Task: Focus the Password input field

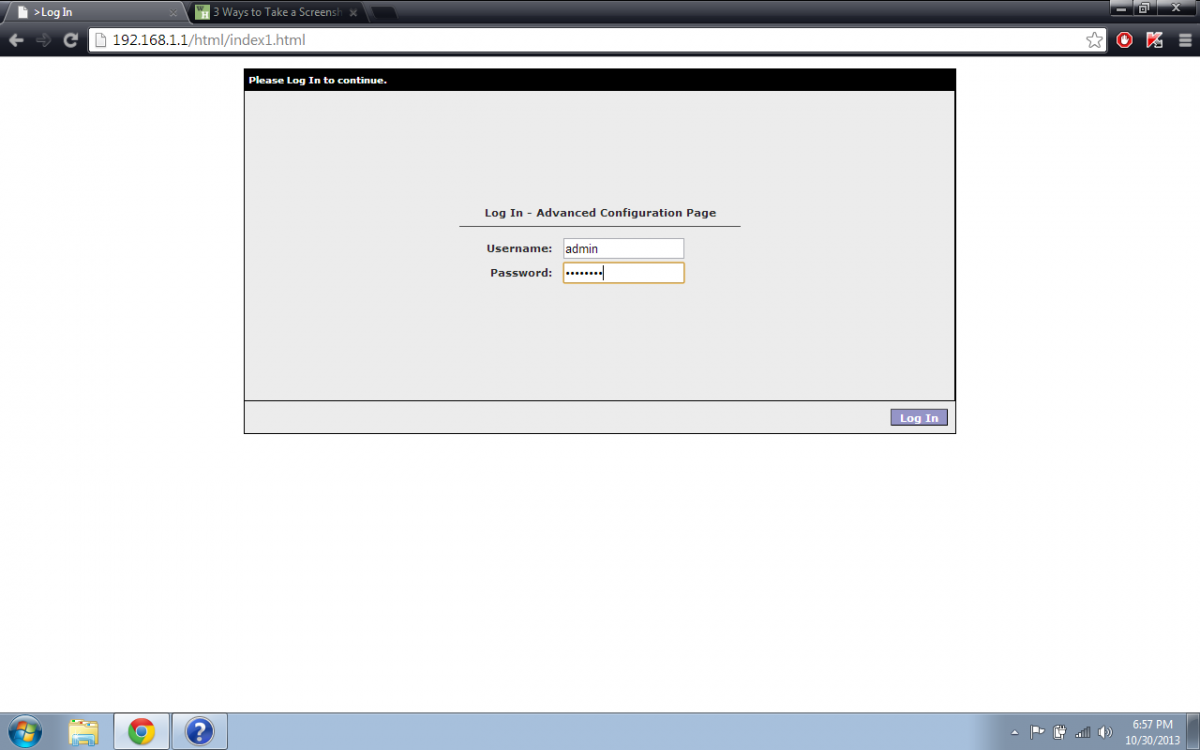Action: [x=623, y=273]
